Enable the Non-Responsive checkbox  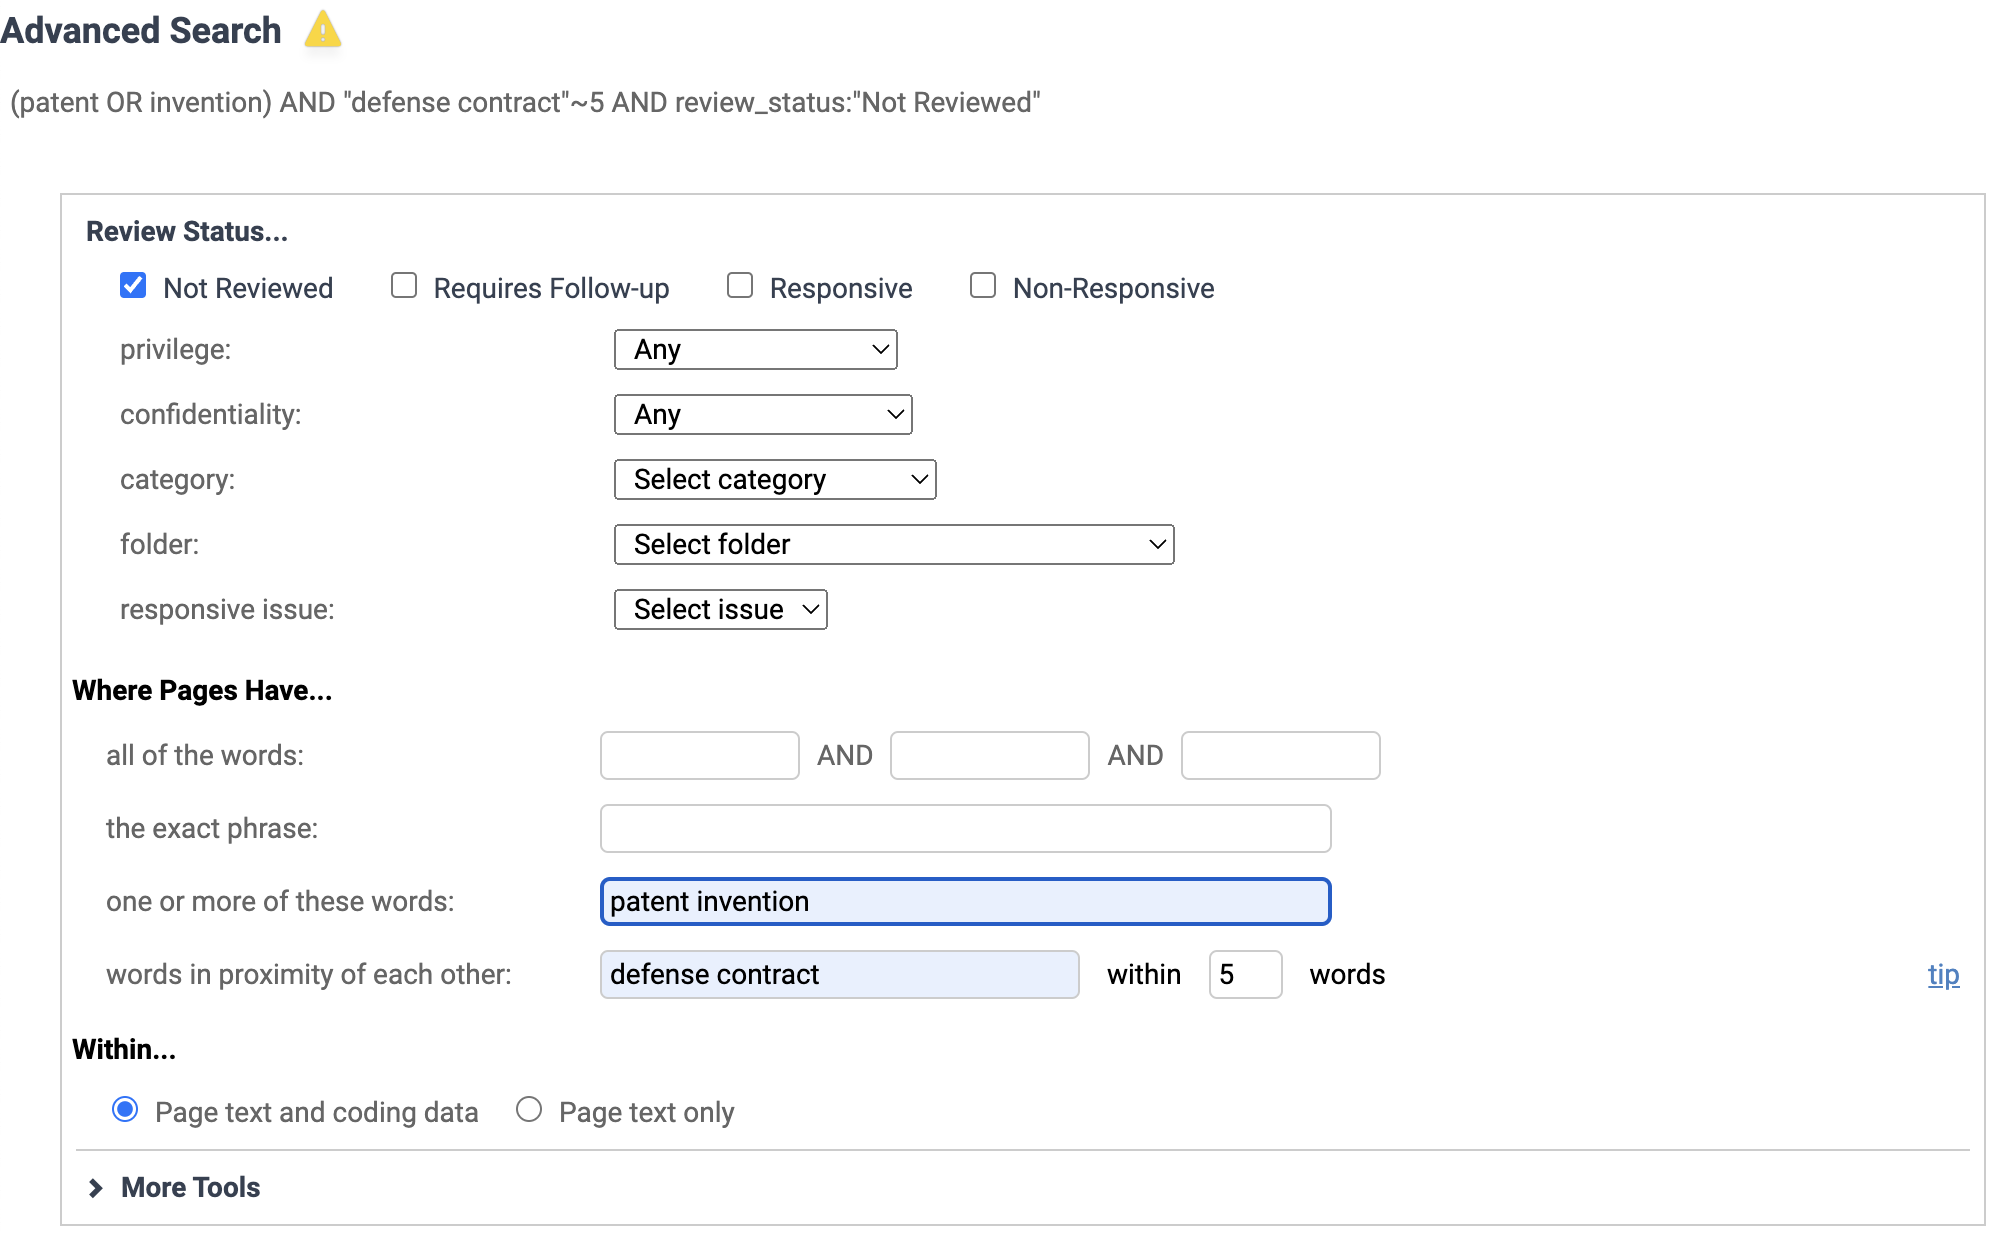[x=982, y=286]
